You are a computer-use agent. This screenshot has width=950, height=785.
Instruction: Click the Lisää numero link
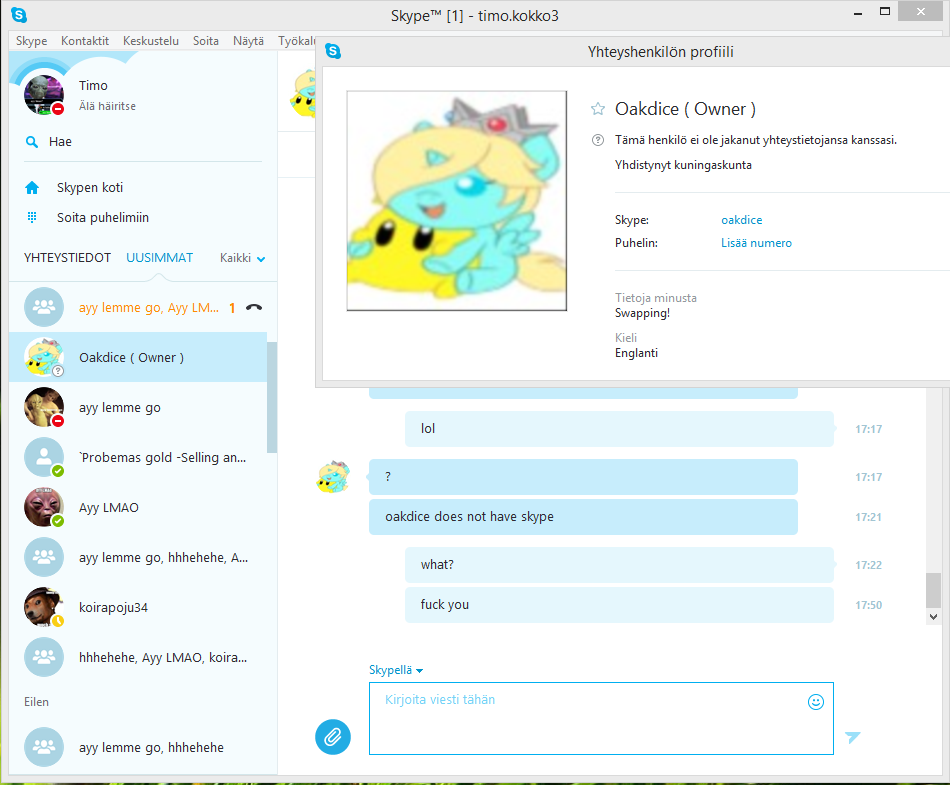tap(756, 243)
